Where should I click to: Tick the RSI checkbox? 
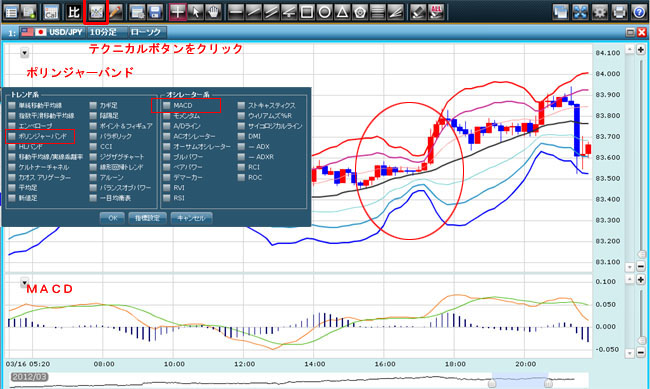(x=166, y=198)
